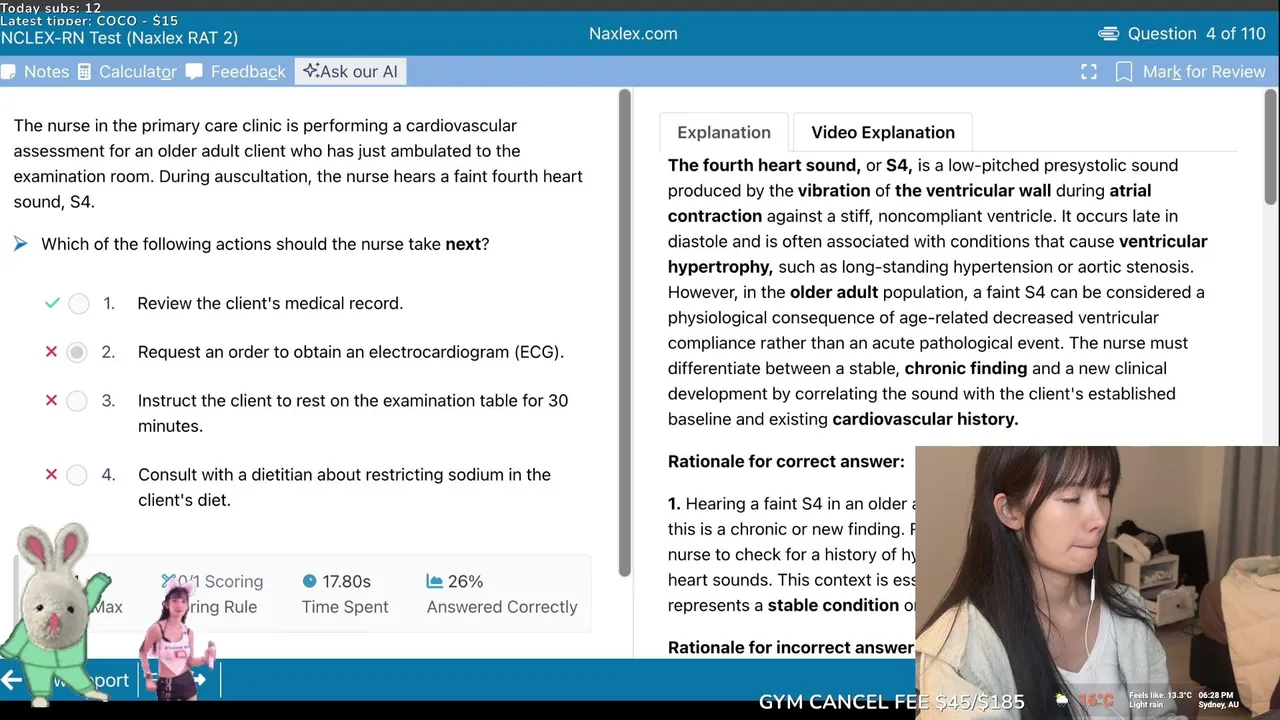Click 'GYM CANCEL FEE $45/$185' banner text
This screenshot has height=720, width=1280.
pos(892,702)
